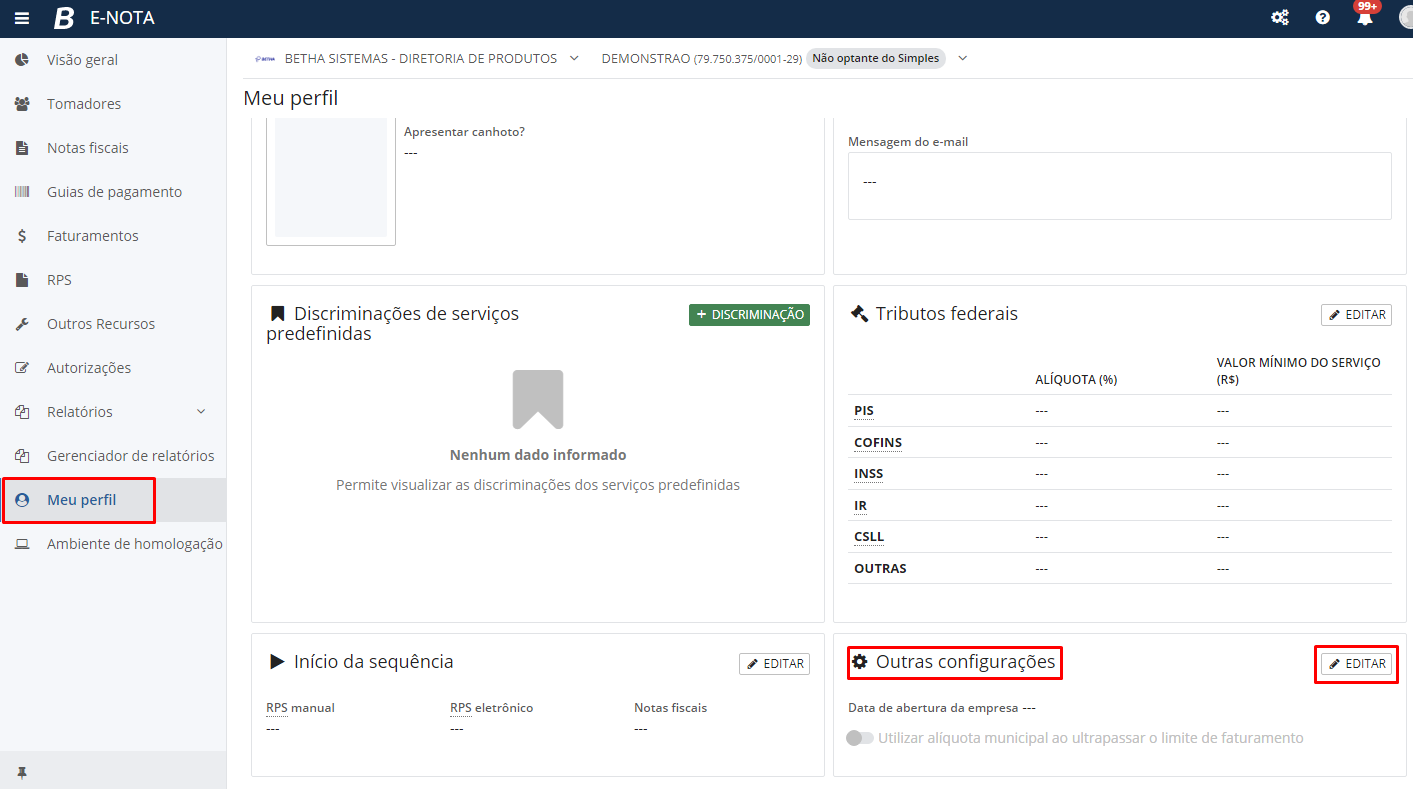Click the Faturamentos dollar sign icon
The height and width of the screenshot is (789, 1413).
(22, 236)
